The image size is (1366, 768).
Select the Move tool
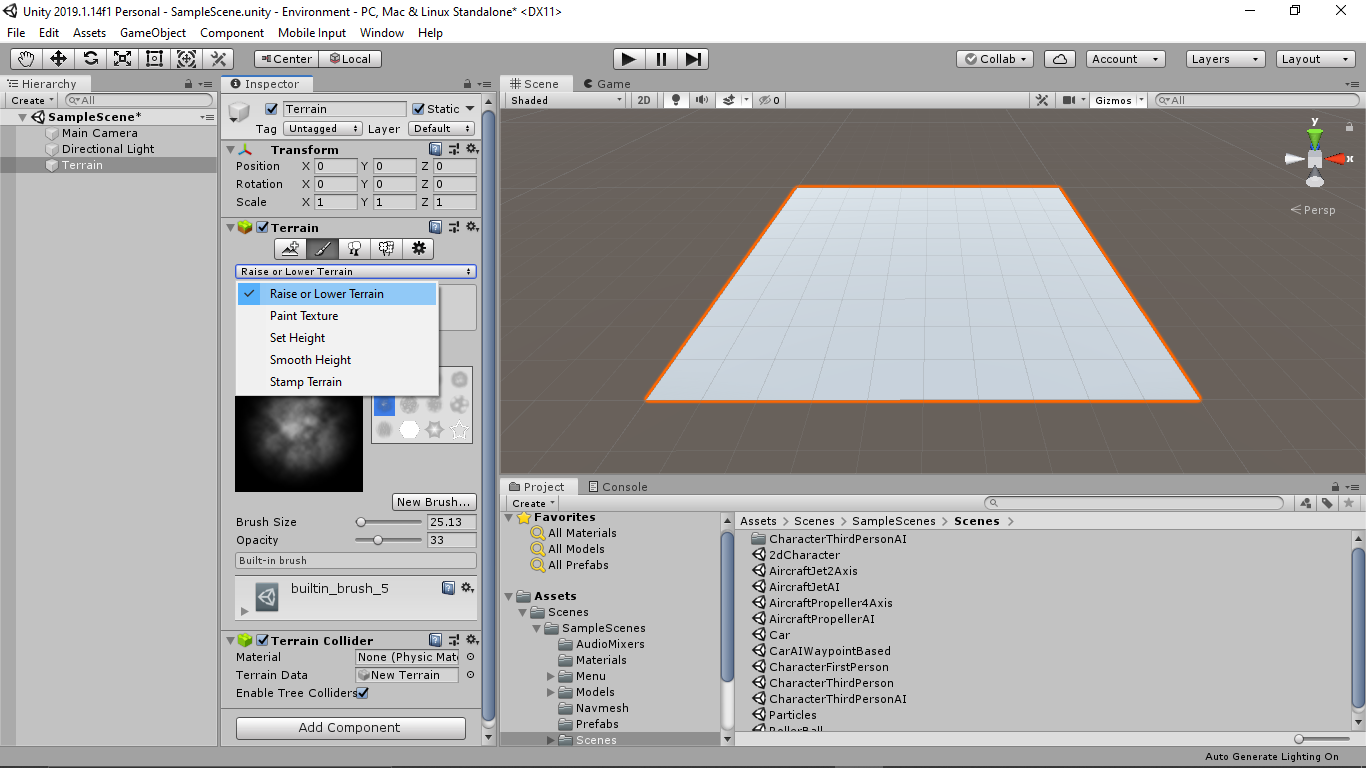tap(57, 58)
